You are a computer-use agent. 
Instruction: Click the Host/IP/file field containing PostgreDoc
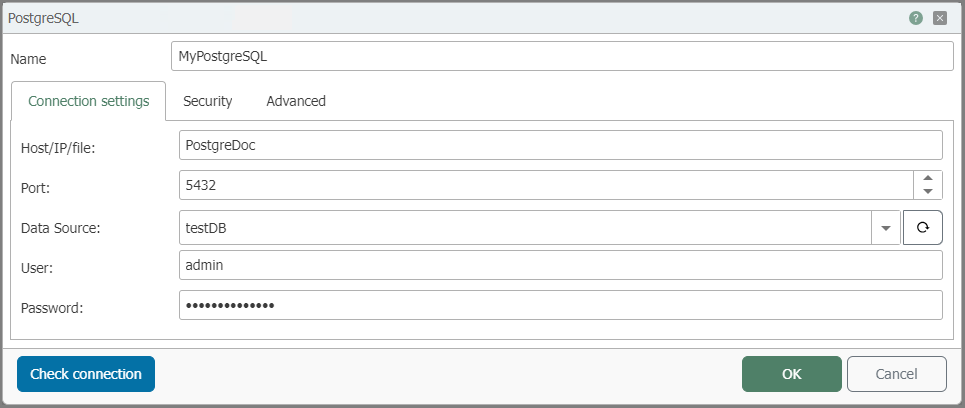[561, 145]
